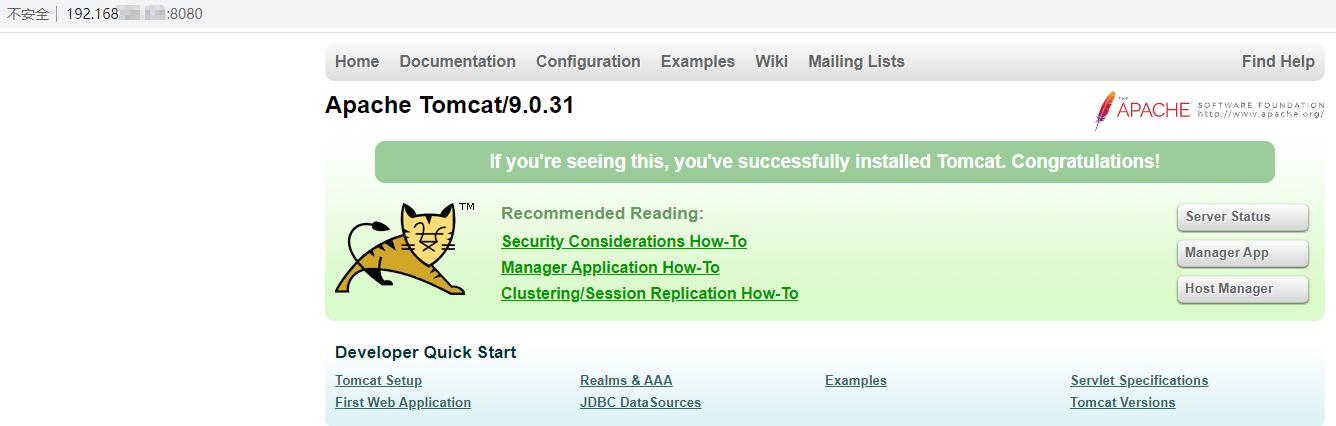Open Manager Application How-To link
Image resolution: width=1336 pixels, height=426 pixels.
click(x=610, y=267)
